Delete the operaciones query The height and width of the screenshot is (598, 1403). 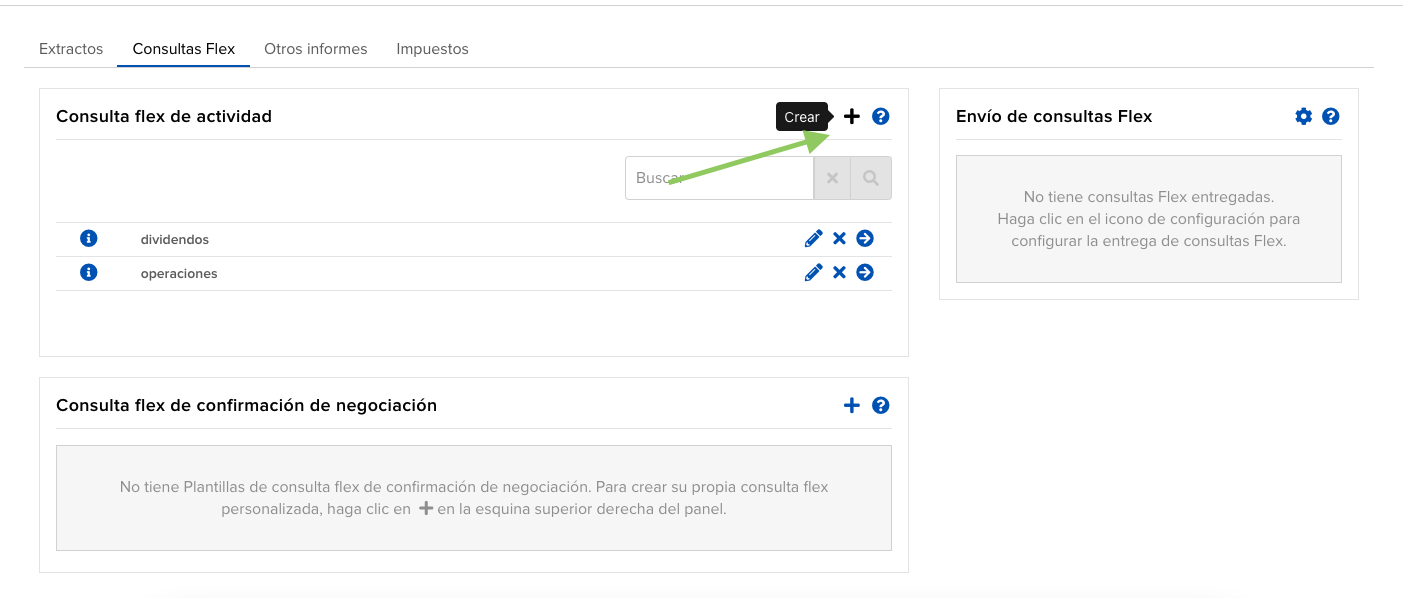pos(839,273)
